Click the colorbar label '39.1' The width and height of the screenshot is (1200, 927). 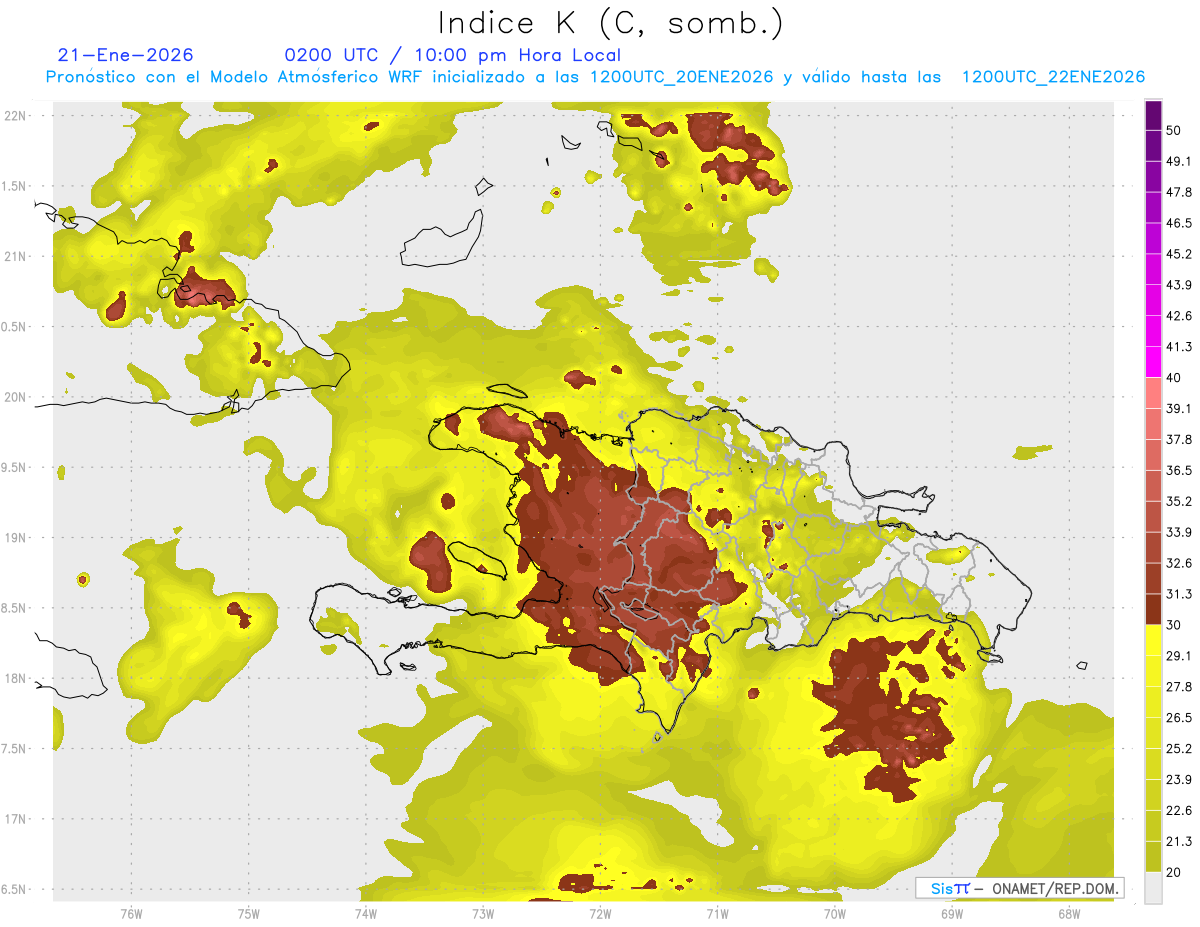click(1179, 408)
